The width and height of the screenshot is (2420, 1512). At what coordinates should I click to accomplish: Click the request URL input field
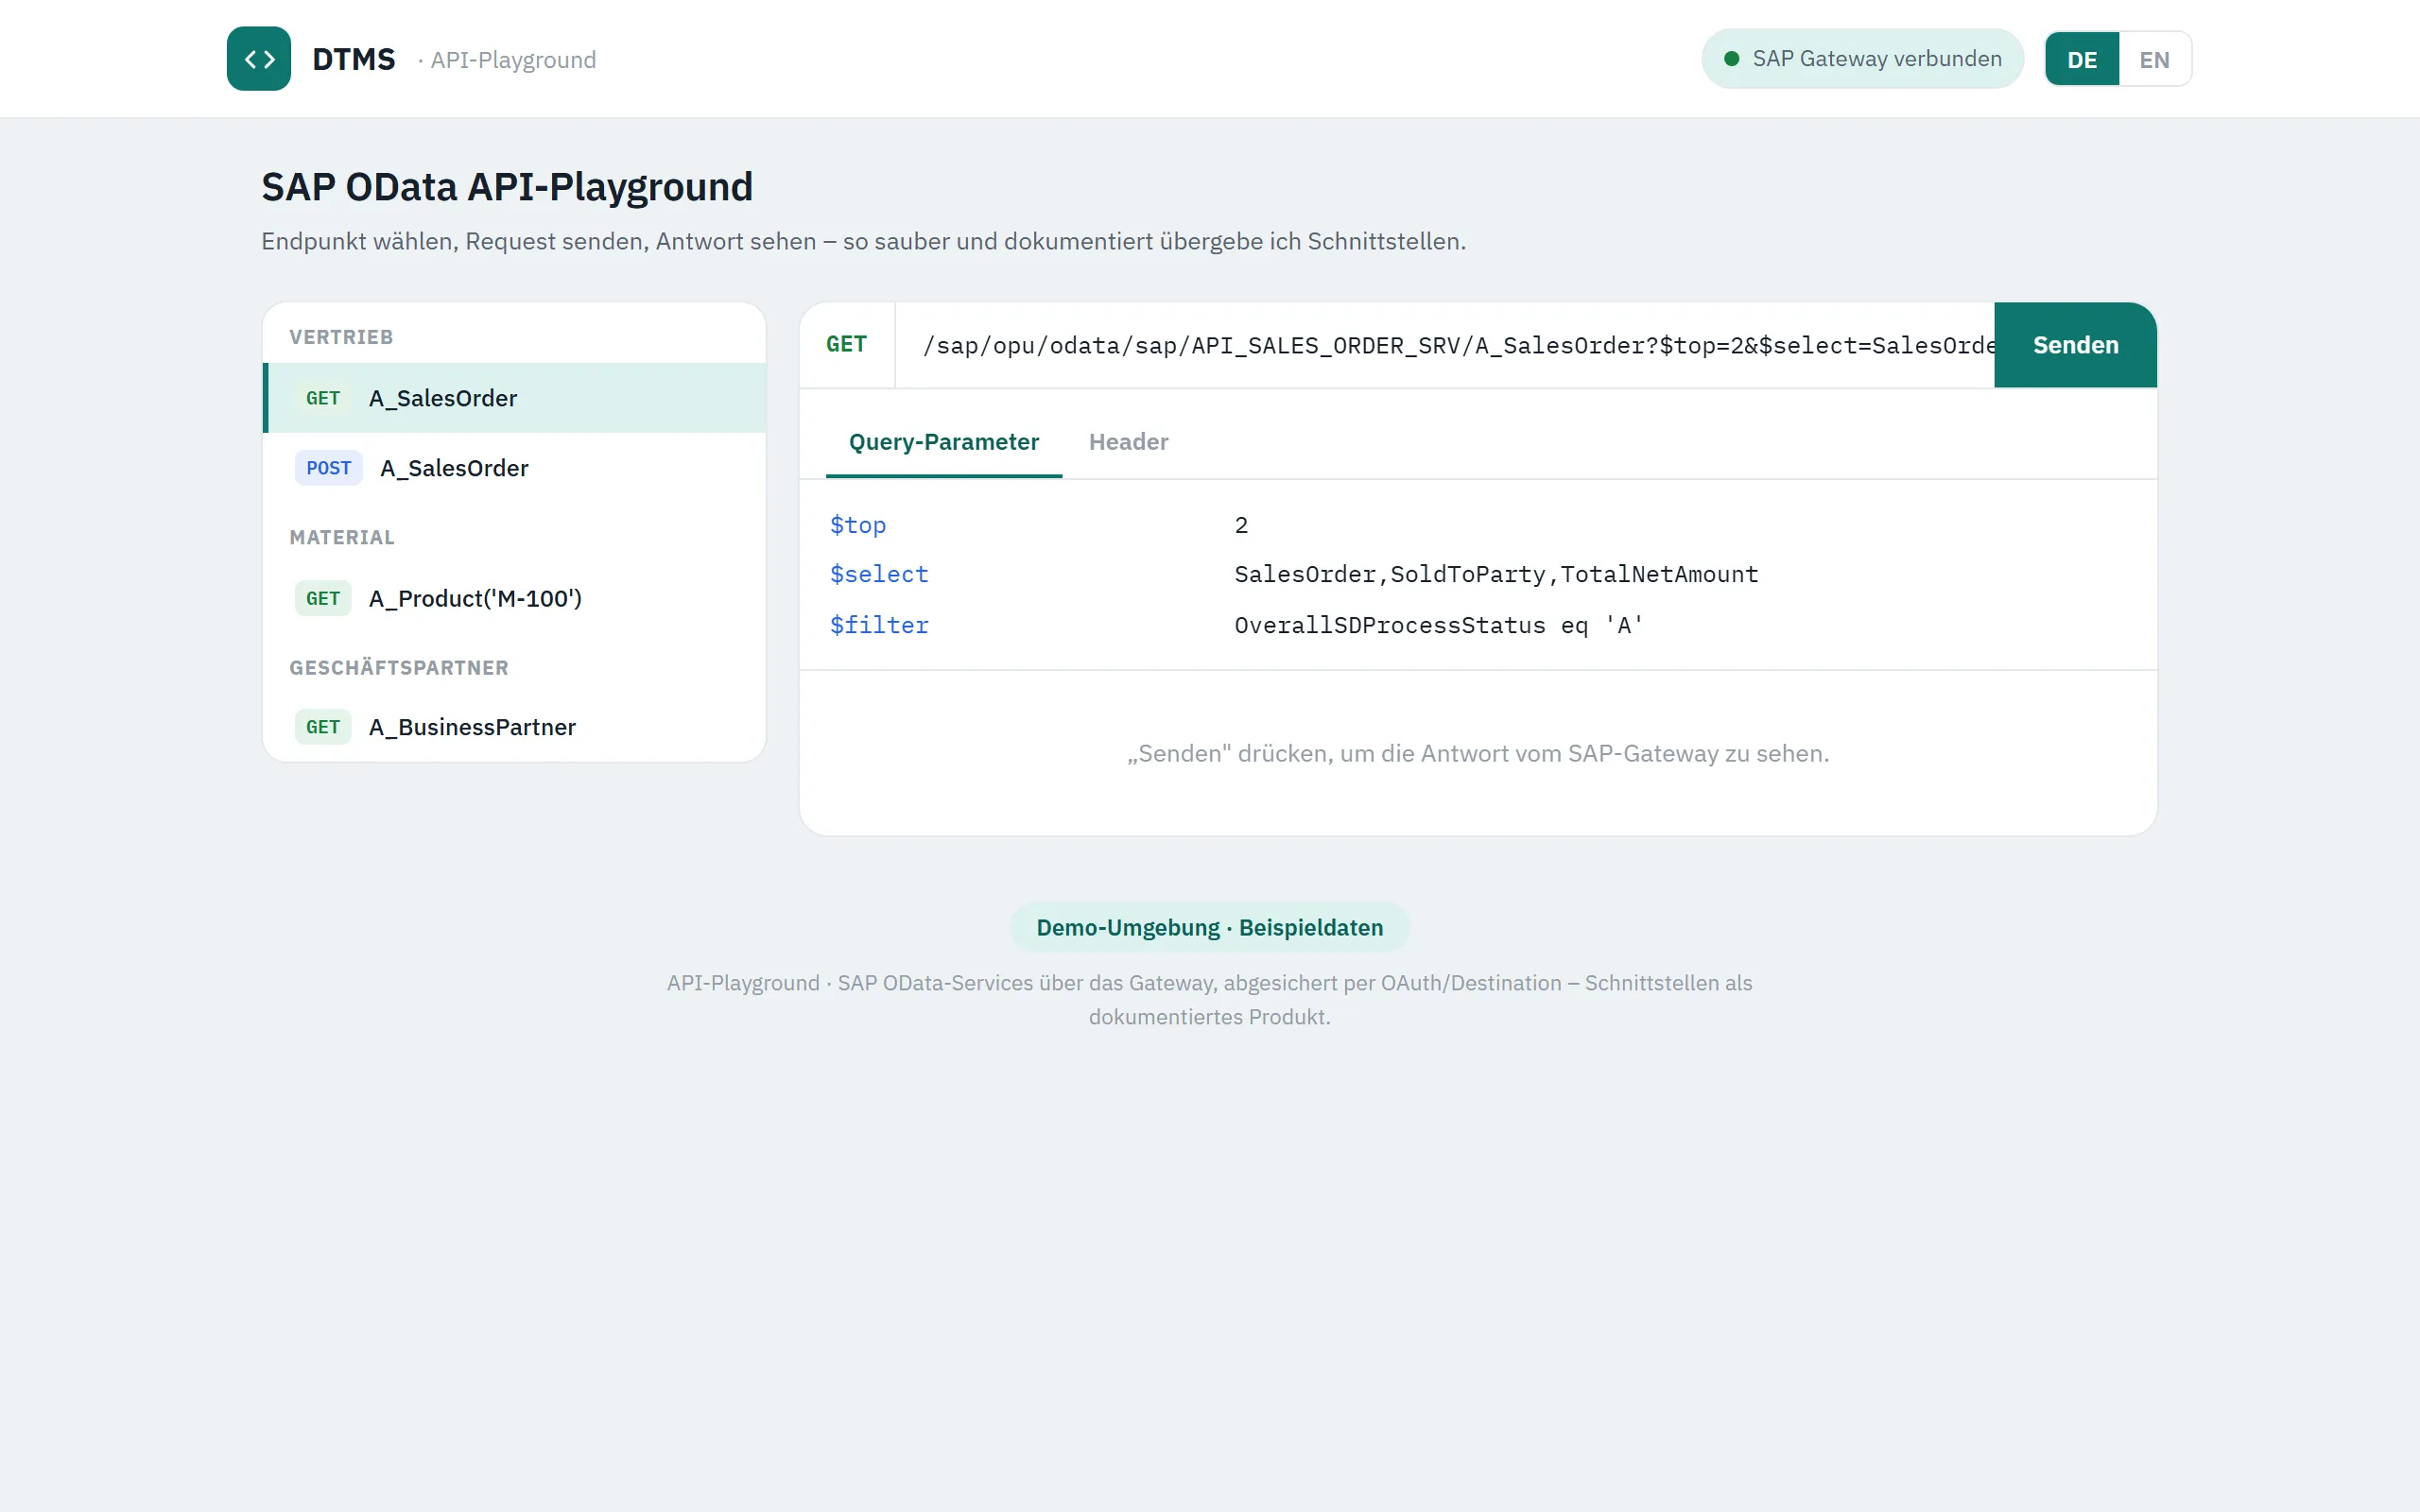coord(1444,345)
